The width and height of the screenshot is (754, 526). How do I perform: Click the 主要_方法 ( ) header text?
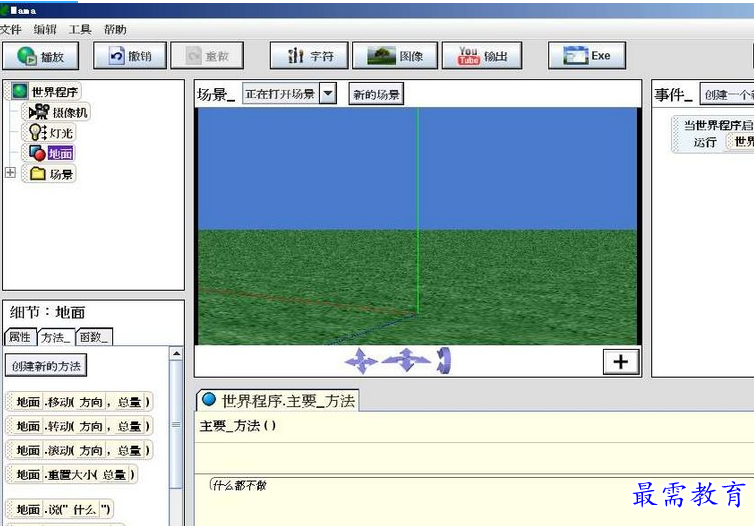pyautogui.click(x=238, y=426)
